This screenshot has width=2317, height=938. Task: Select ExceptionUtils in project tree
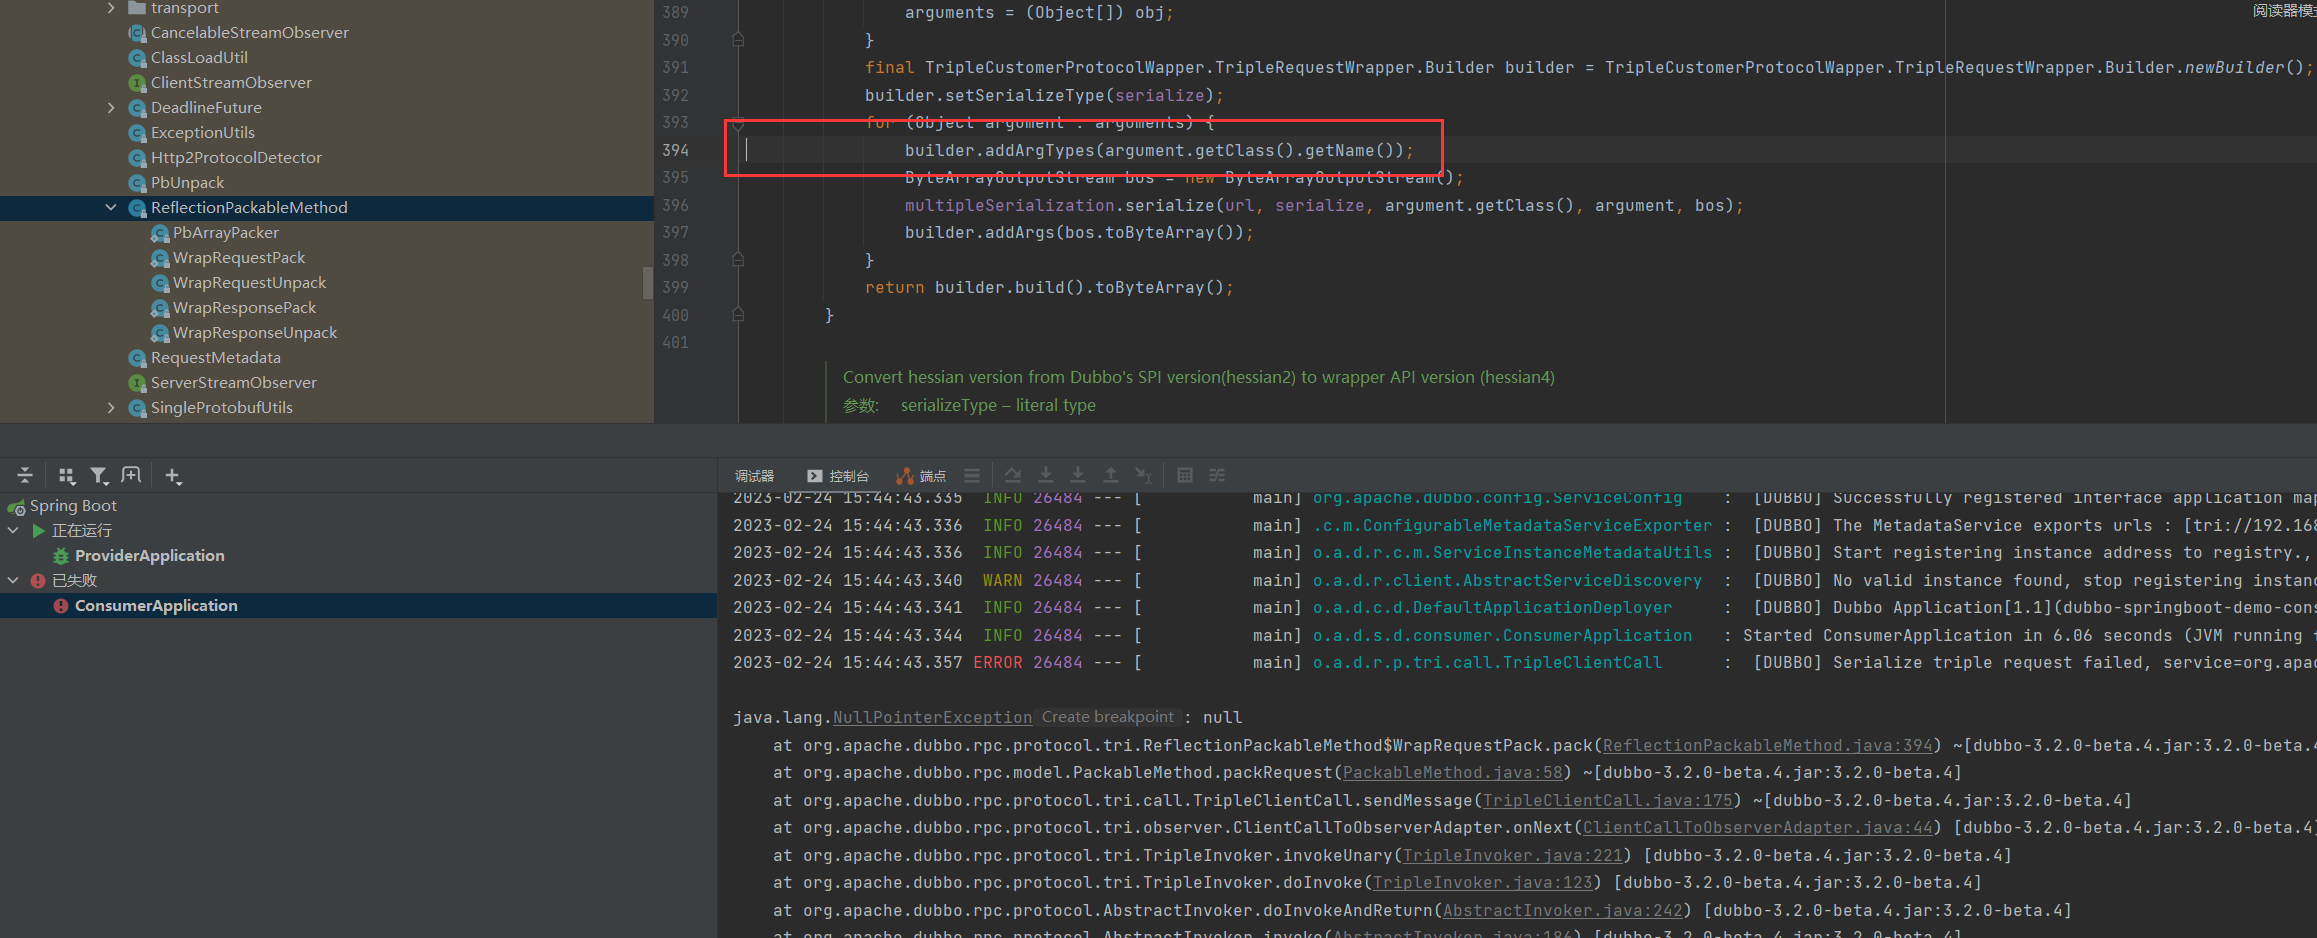click(202, 133)
